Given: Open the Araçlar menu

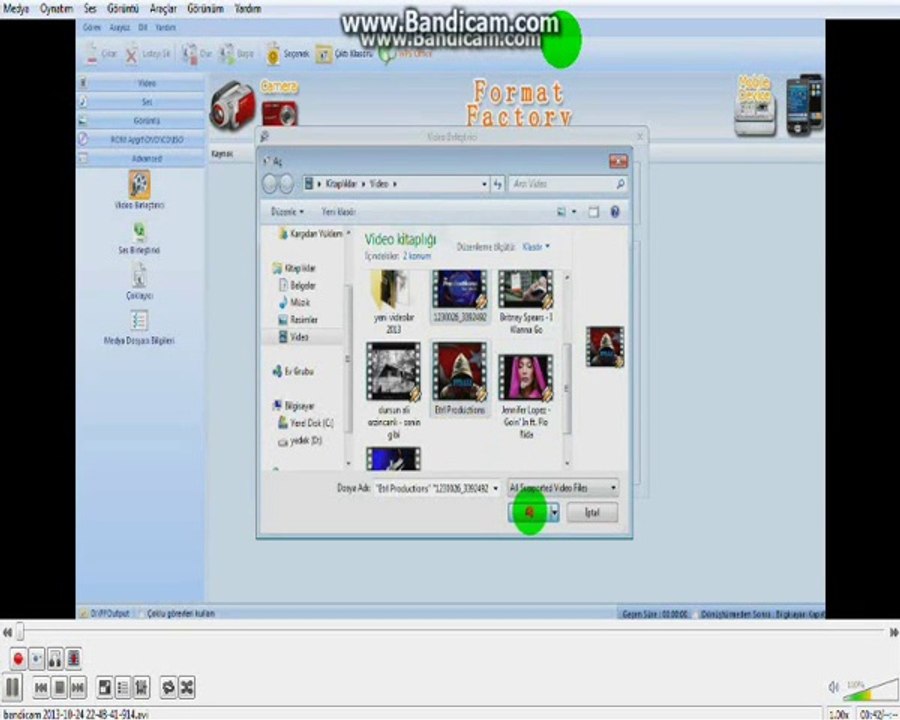Looking at the screenshot, I should pyautogui.click(x=163, y=9).
